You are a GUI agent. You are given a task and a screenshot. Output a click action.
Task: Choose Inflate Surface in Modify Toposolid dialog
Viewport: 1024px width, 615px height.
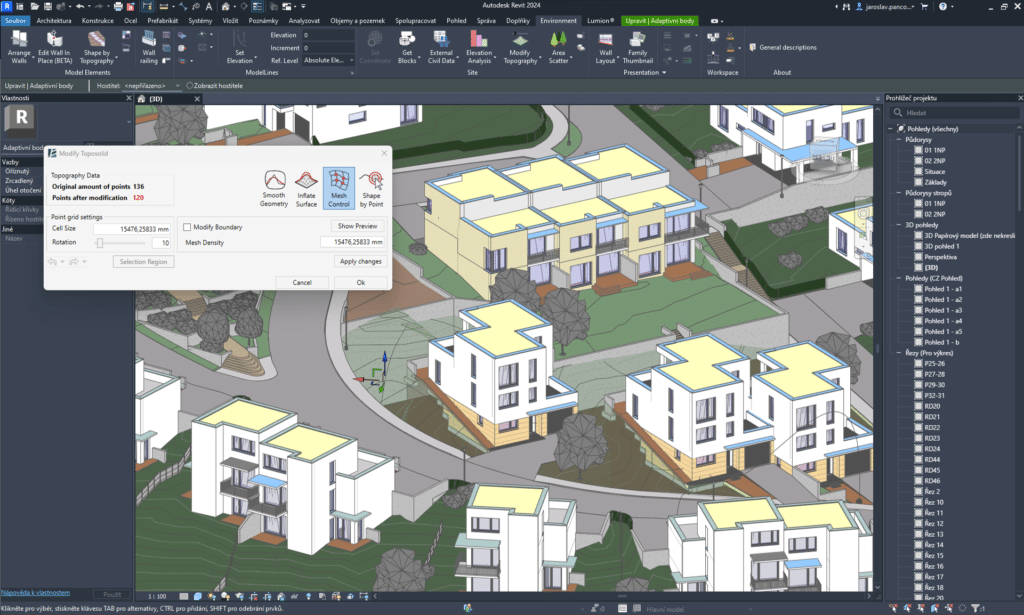coord(306,189)
